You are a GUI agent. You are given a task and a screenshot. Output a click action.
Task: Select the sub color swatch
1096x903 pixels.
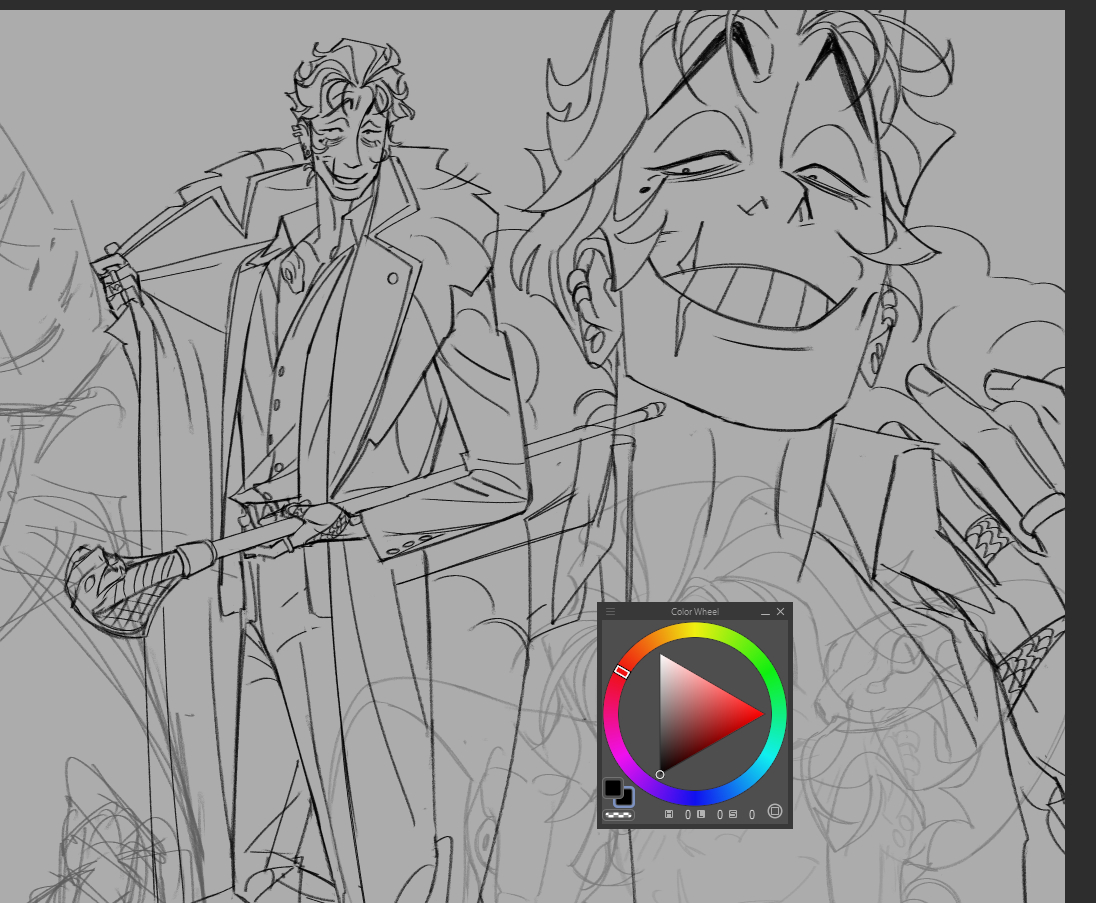pos(626,799)
